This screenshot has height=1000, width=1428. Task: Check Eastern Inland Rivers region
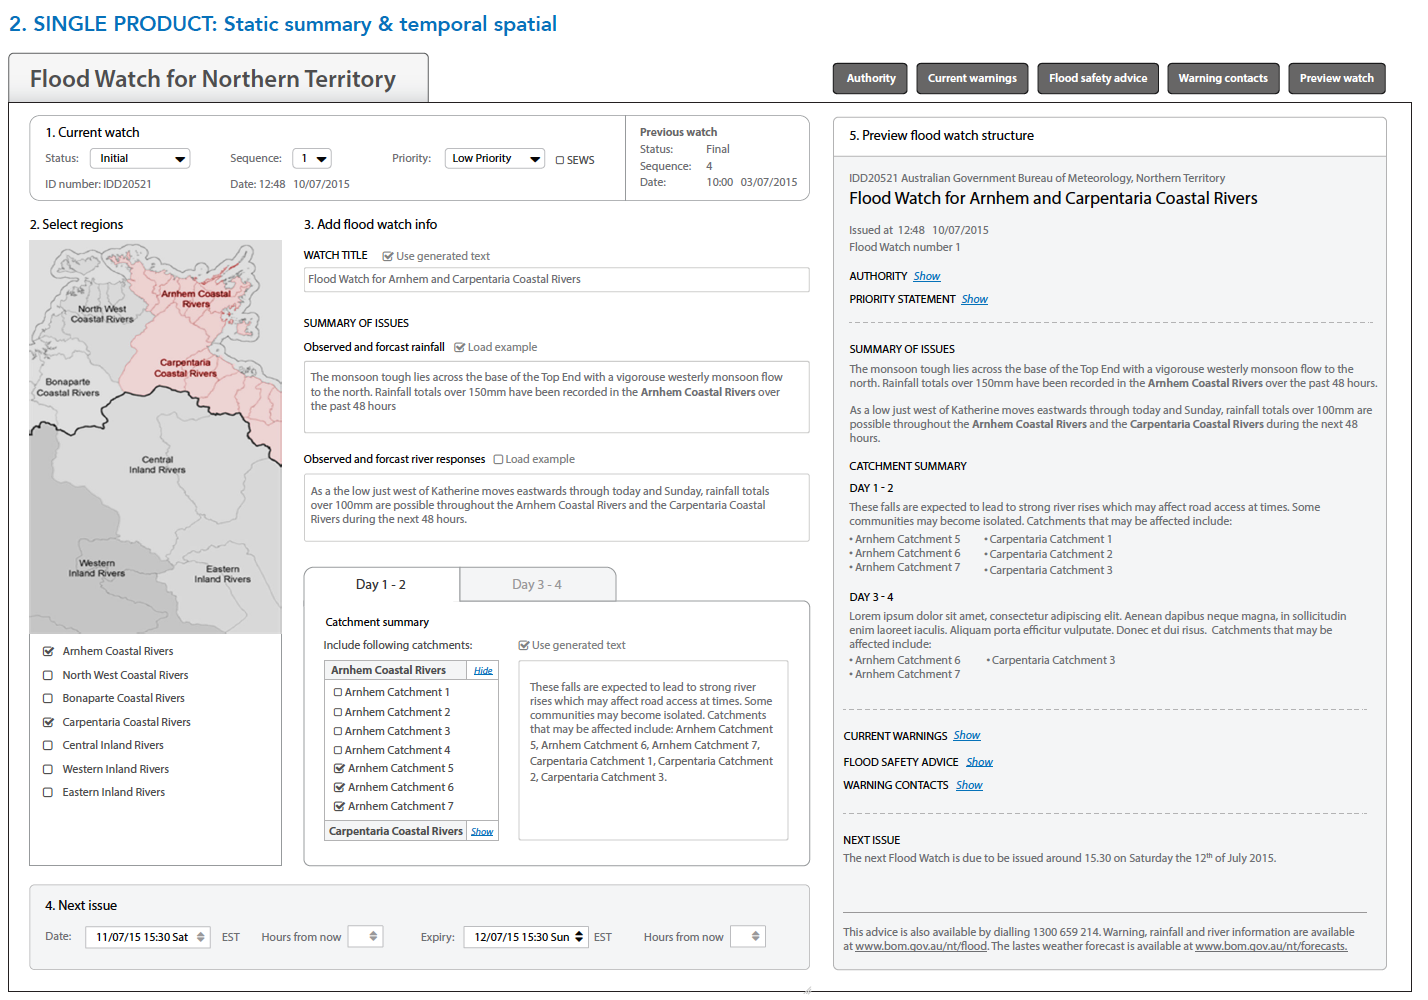pos(48,792)
